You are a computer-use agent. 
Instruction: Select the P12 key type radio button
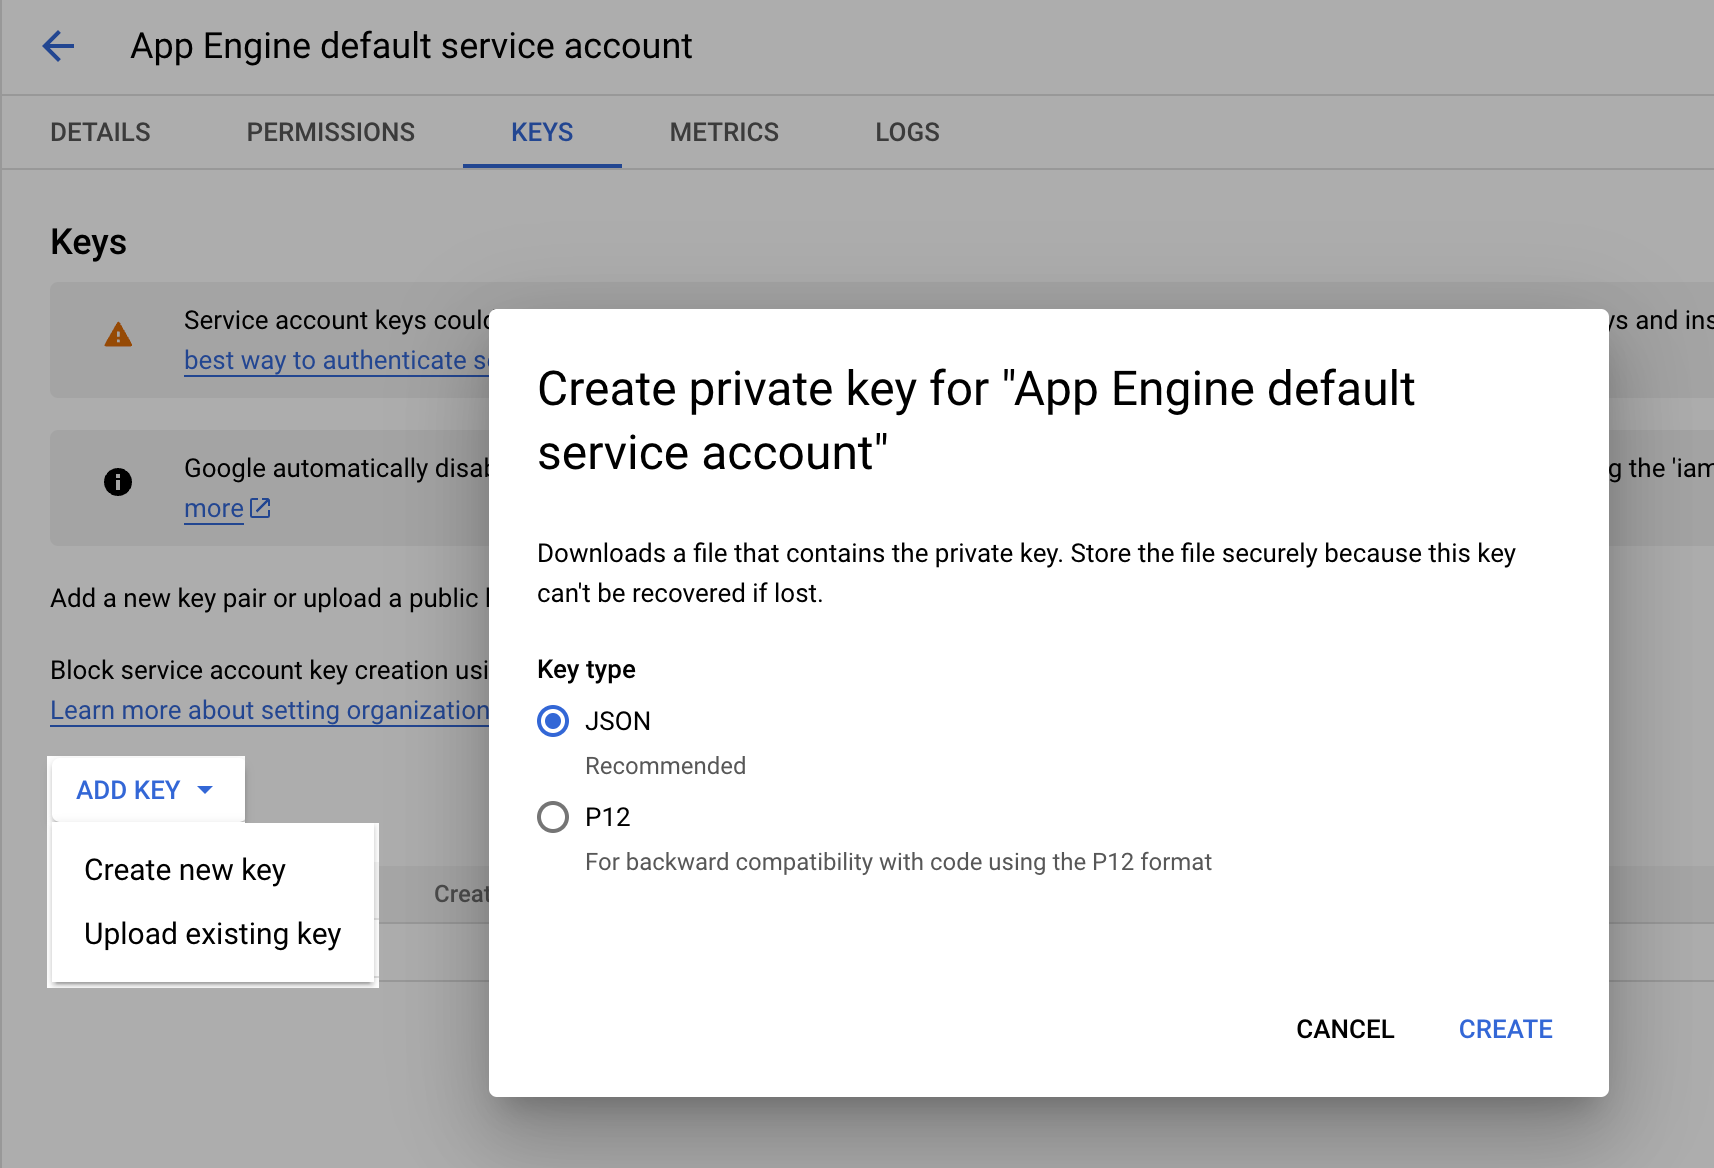553,817
